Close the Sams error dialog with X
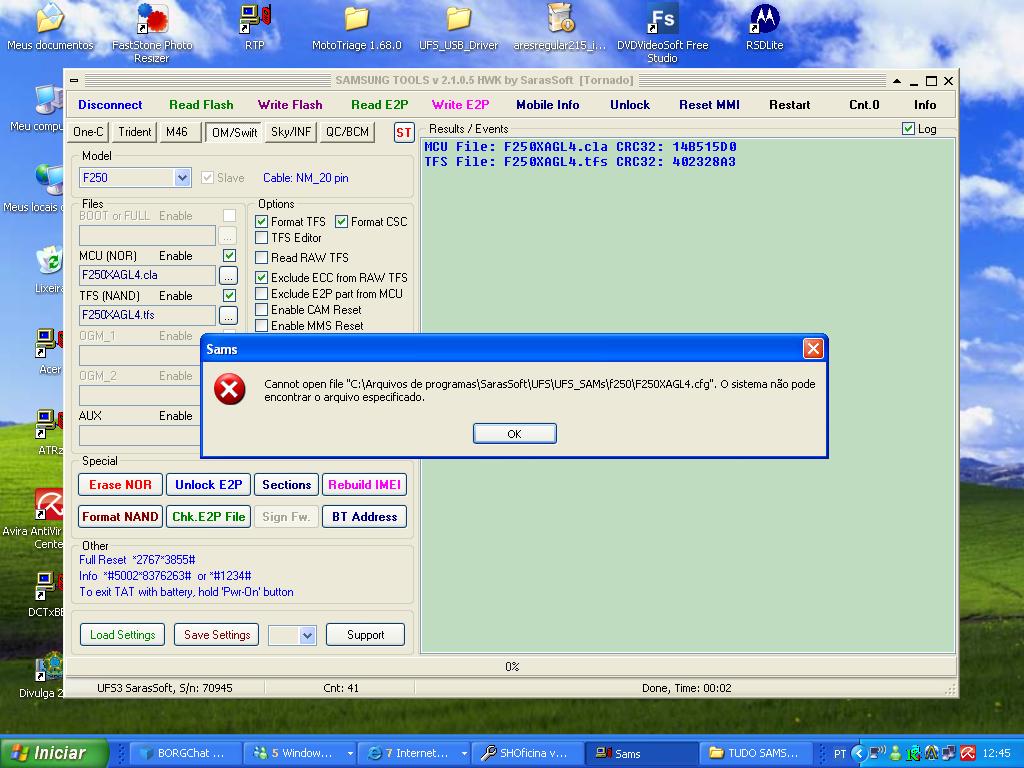Screen dimensions: 1024x768 [813, 349]
